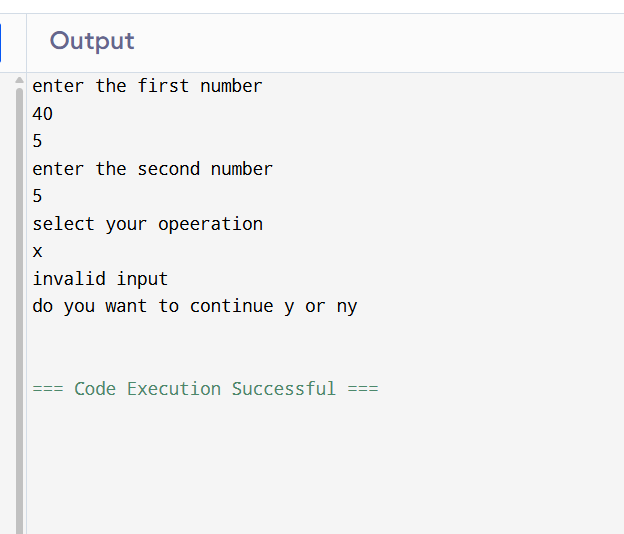Image resolution: width=624 pixels, height=534 pixels.
Task: Click the word 'invalid' in the output
Action: [x=69, y=279]
